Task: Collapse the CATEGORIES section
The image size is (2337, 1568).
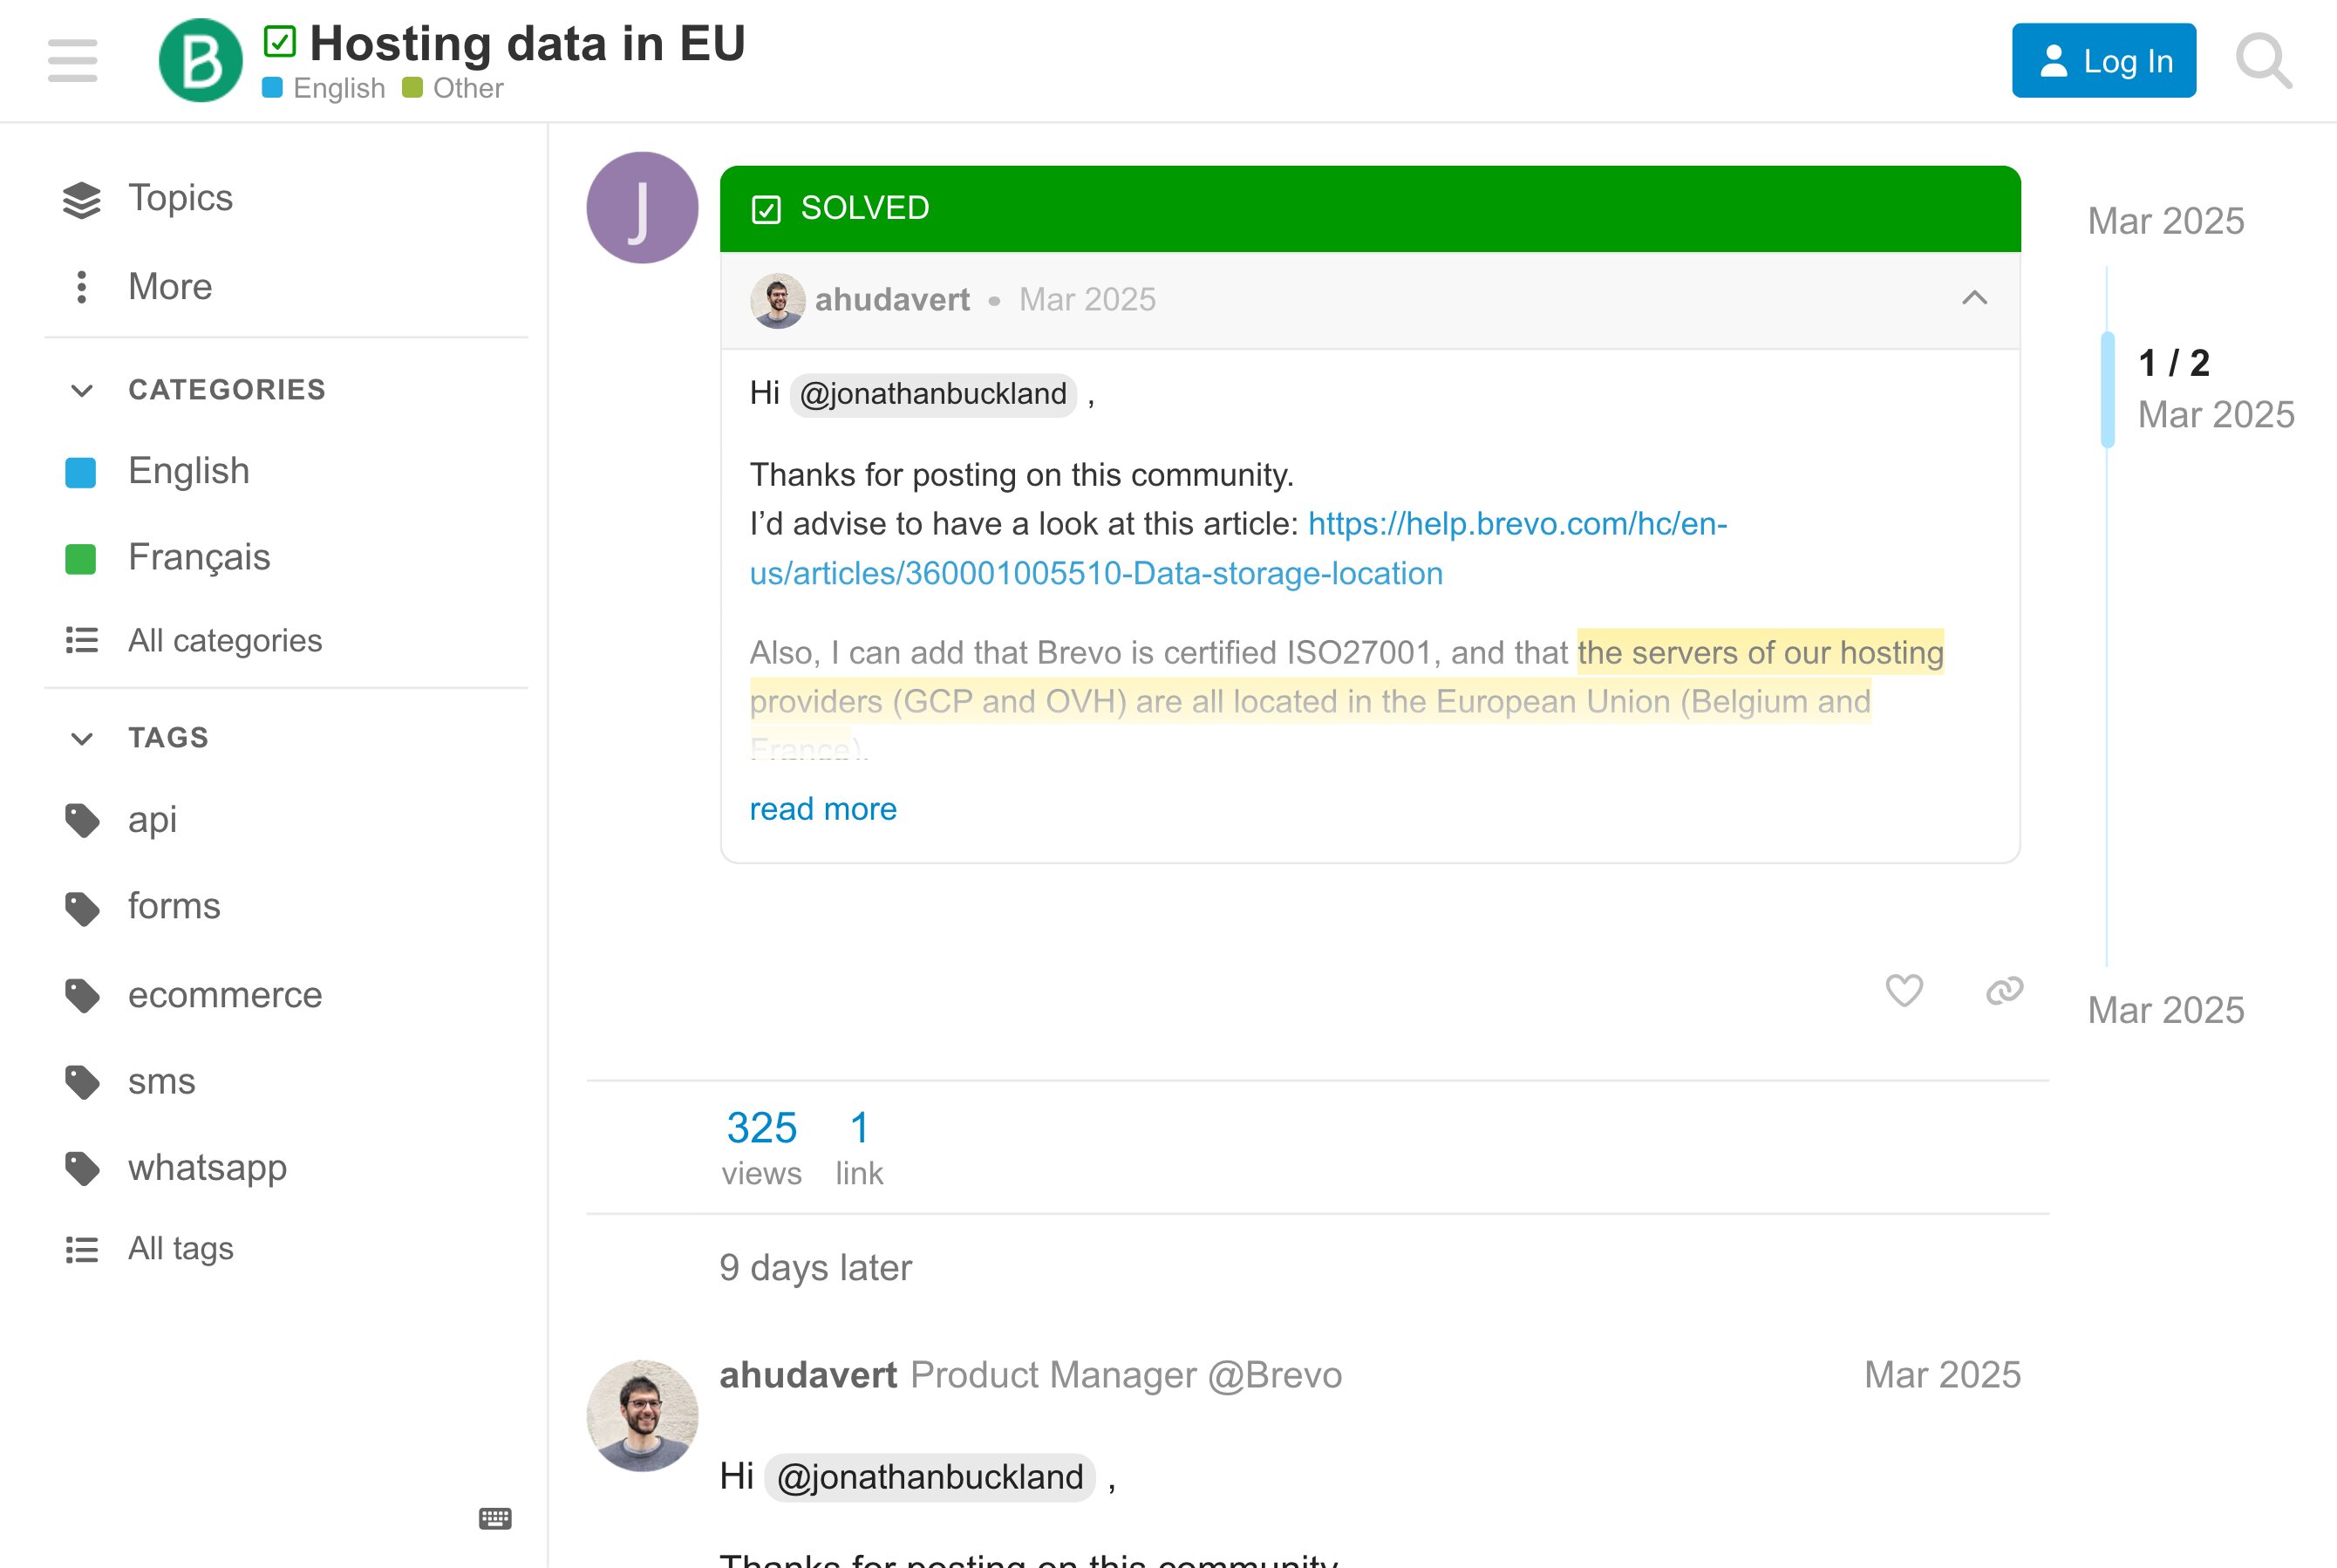Action: (x=82, y=390)
